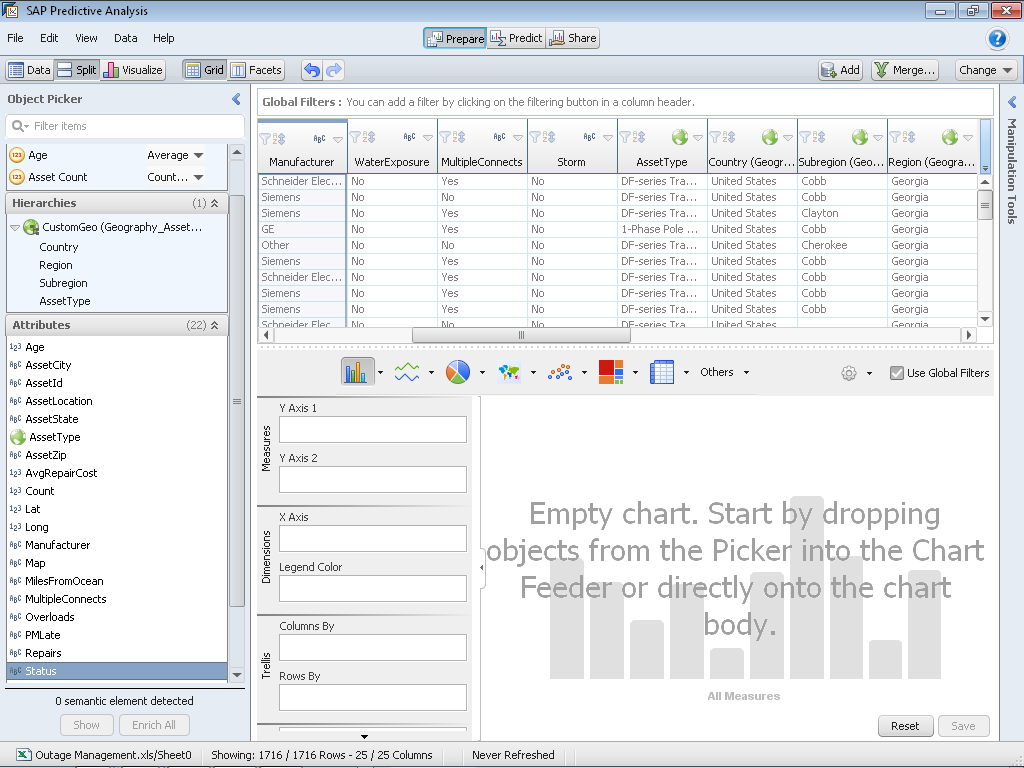Toggle Use Global Filters checkbox
The width and height of the screenshot is (1024, 768).
[x=897, y=373]
